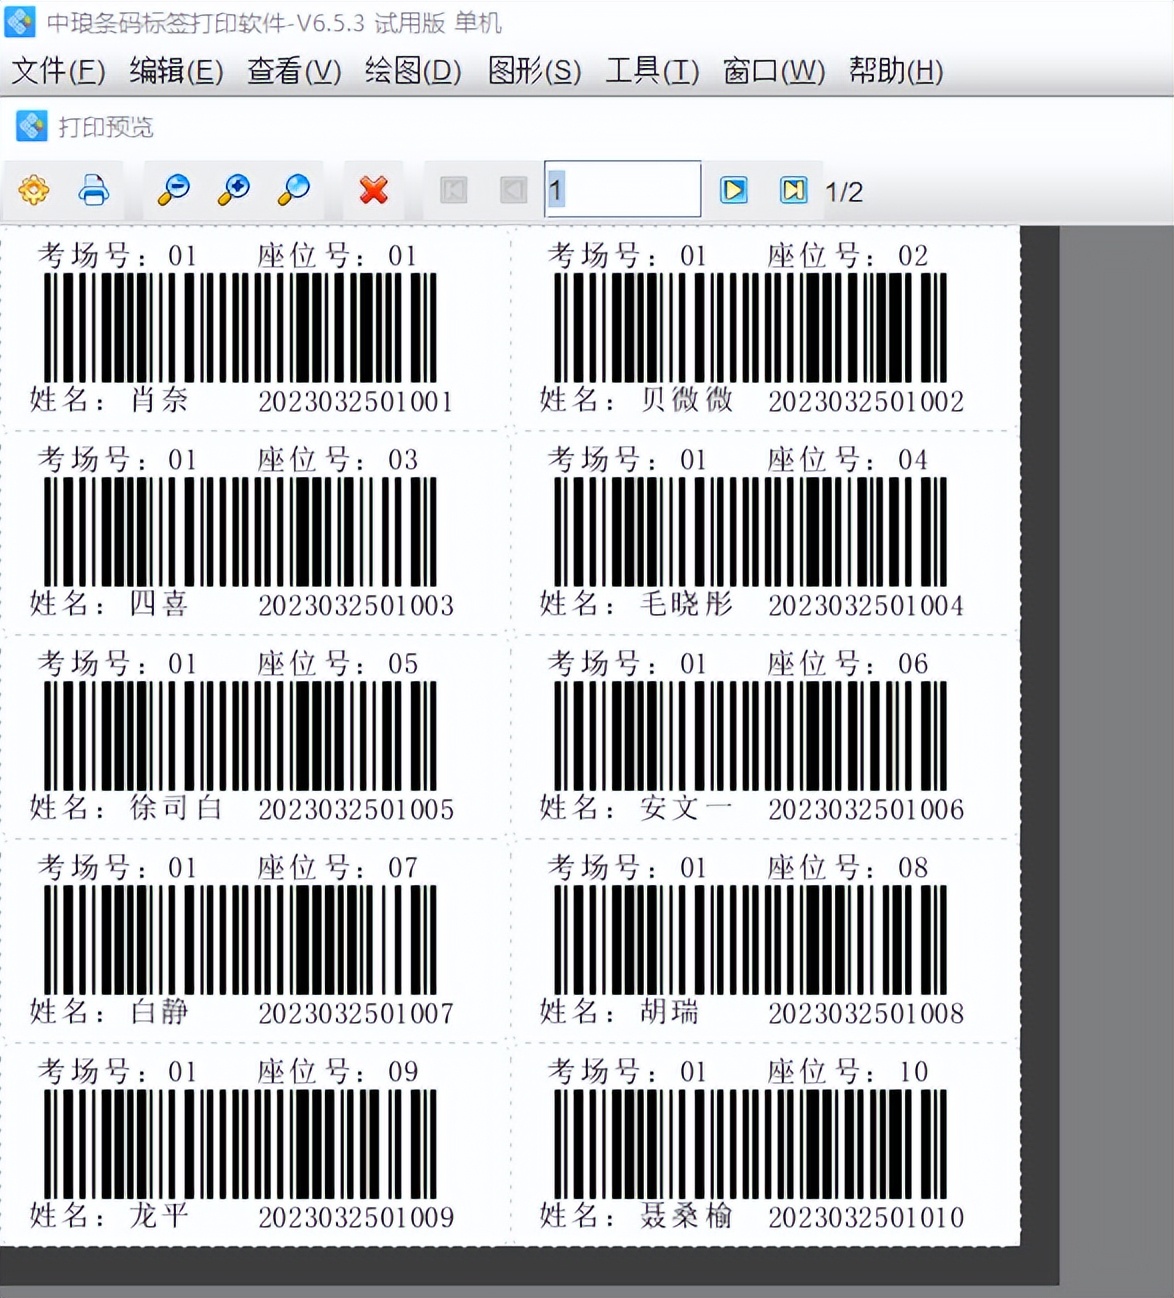Click the 打印预览 window icon
1174x1298 pixels.
click(x=32, y=126)
